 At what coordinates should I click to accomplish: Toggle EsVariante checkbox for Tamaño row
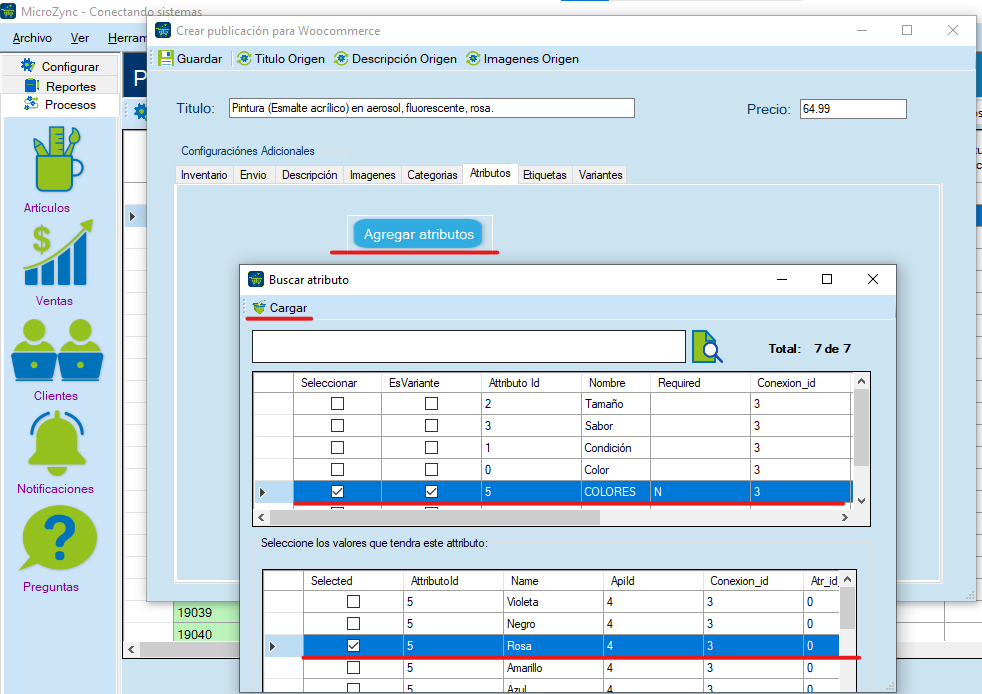tap(432, 403)
